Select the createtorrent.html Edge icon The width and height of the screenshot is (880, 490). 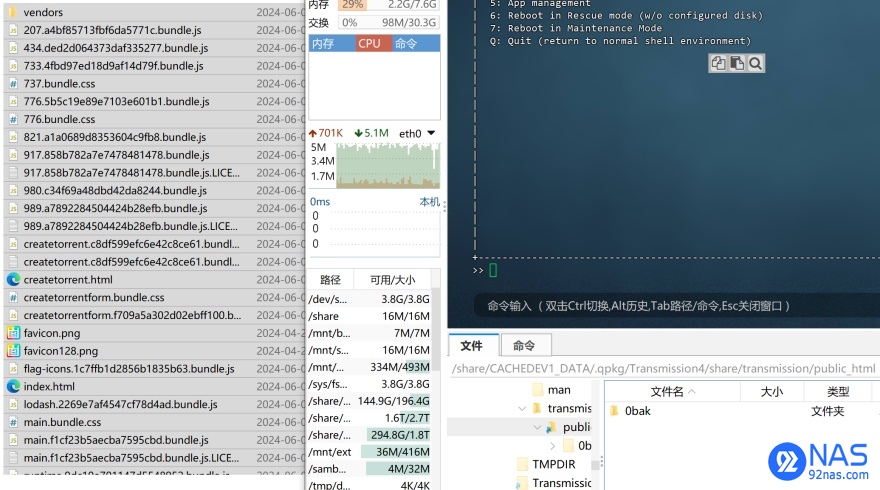[13, 279]
